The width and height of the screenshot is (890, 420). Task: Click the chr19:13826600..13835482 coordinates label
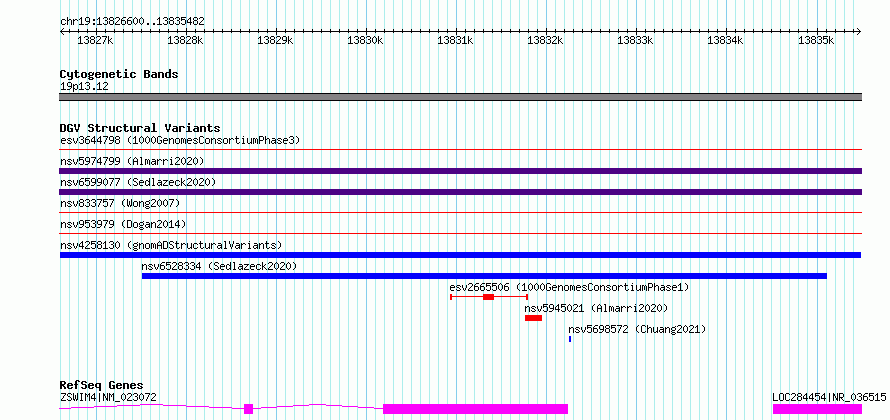coord(132,22)
